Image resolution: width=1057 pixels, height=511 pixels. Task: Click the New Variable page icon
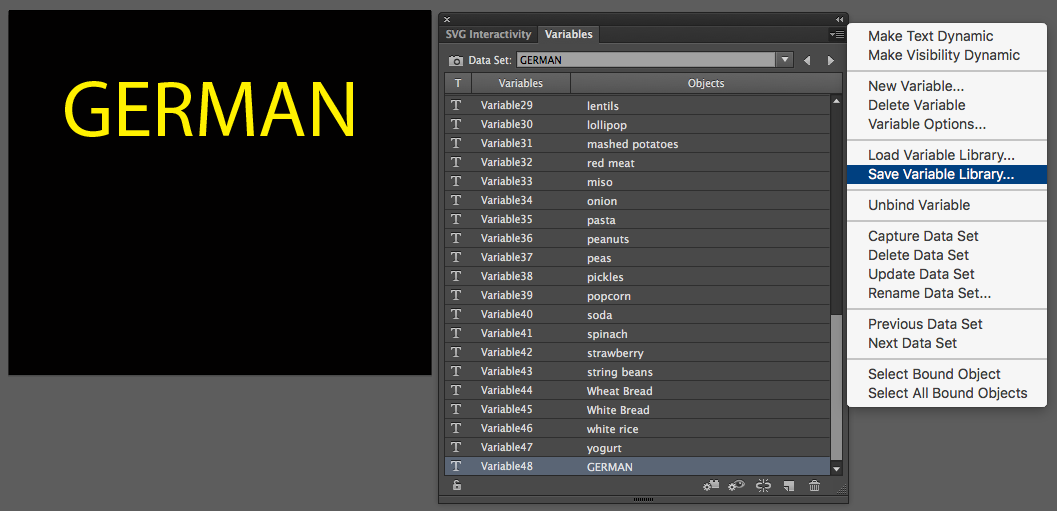pyautogui.click(x=789, y=485)
